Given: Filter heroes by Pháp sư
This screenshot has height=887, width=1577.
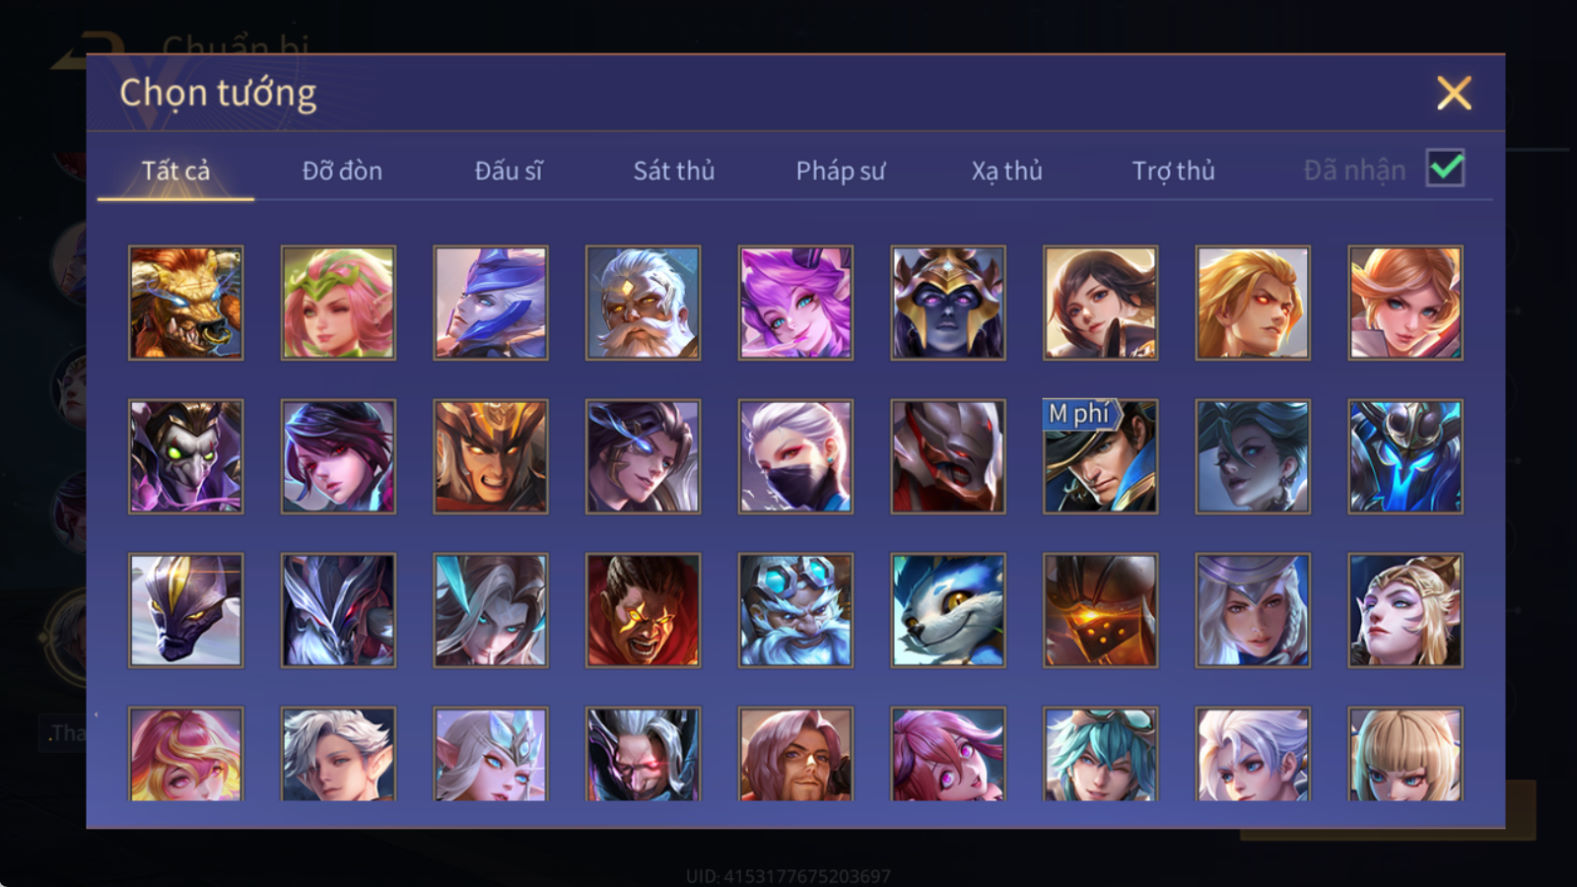Looking at the screenshot, I should point(840,171).
